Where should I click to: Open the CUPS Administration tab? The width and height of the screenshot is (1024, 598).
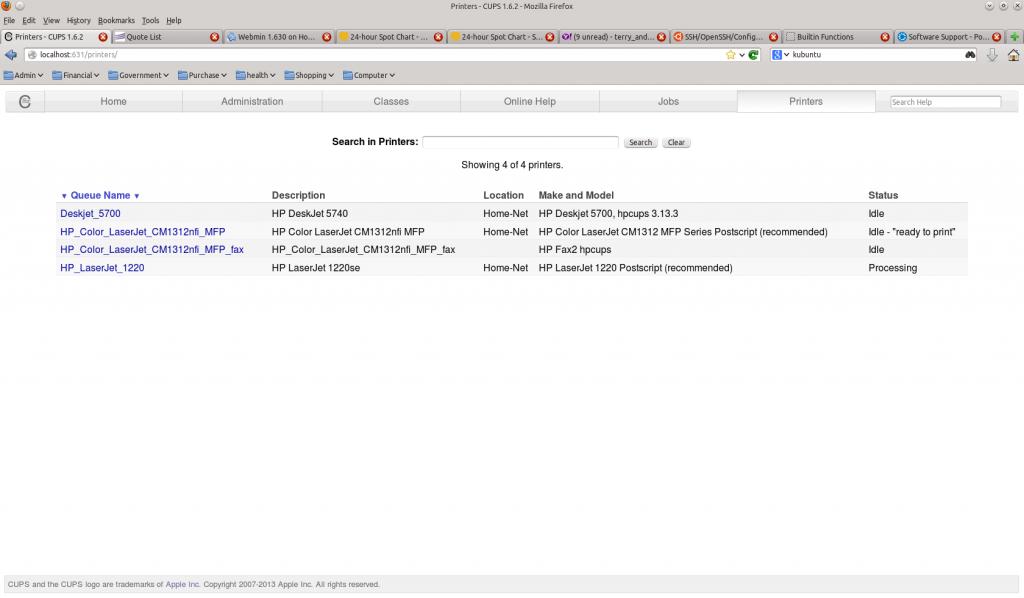[x=252, y=101]
